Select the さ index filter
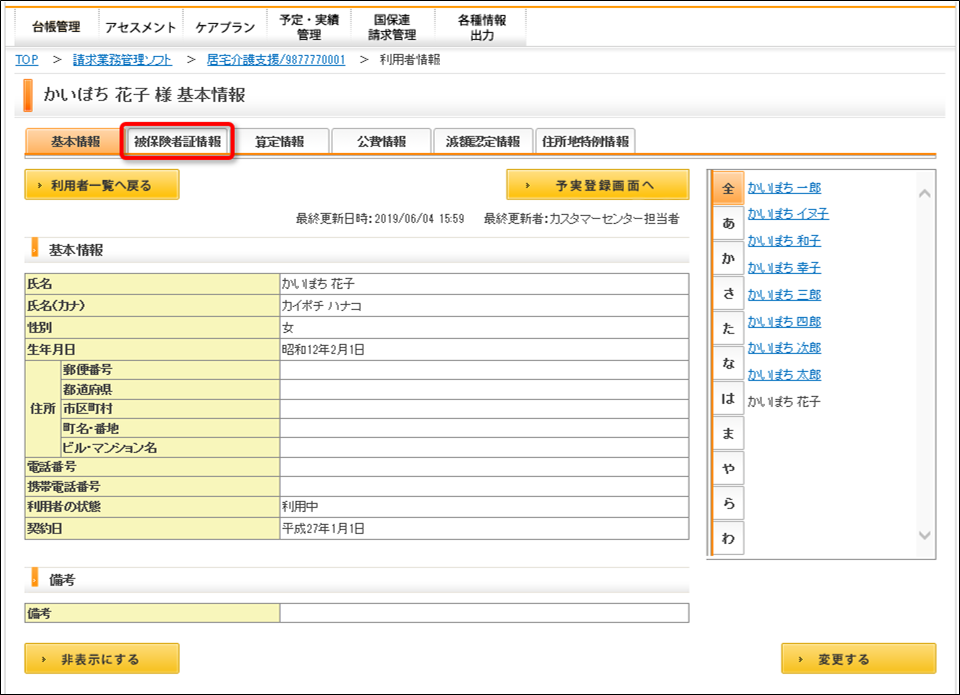Viewport: 960px width, 695px height. [x=728, y=293]
